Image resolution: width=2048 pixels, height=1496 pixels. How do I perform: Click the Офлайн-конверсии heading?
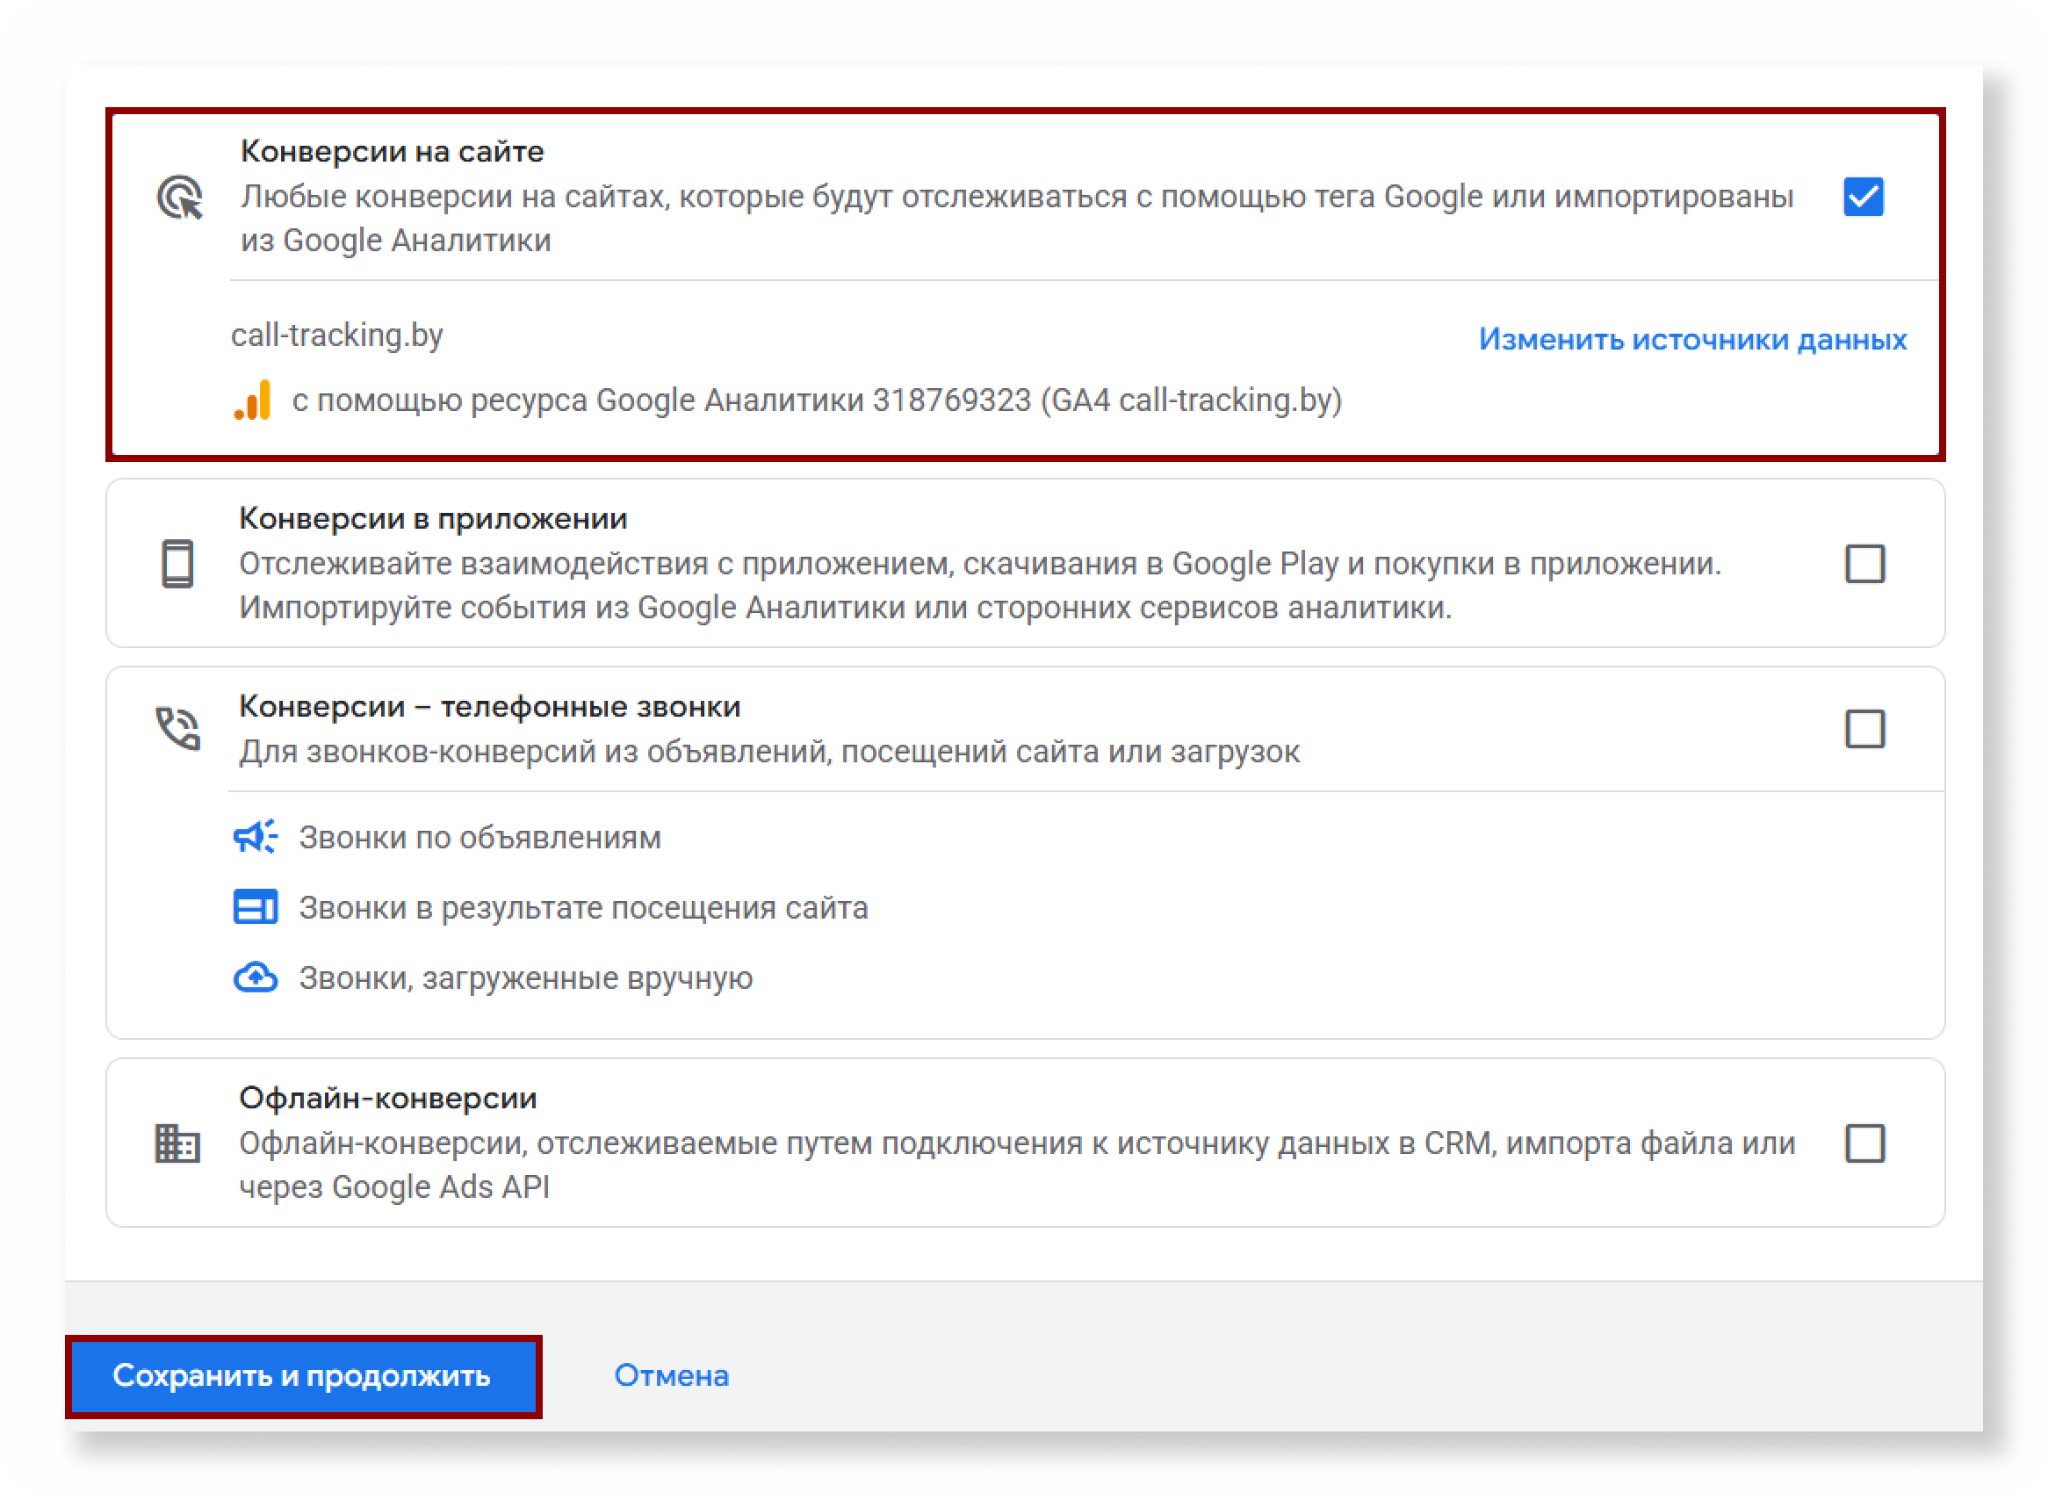tap(388, 1098)
